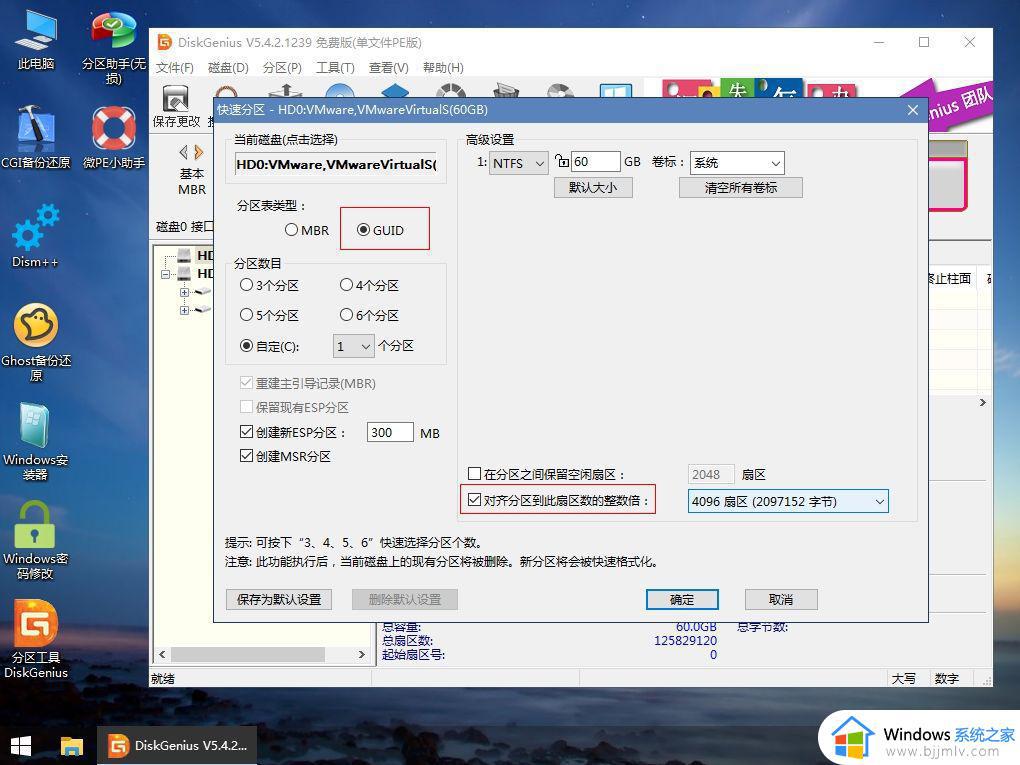The width and height of the screenshot is (1020, 765).
Task: Click DiskGenius V5.4.2 taskbar button
Action: [177, 745]
